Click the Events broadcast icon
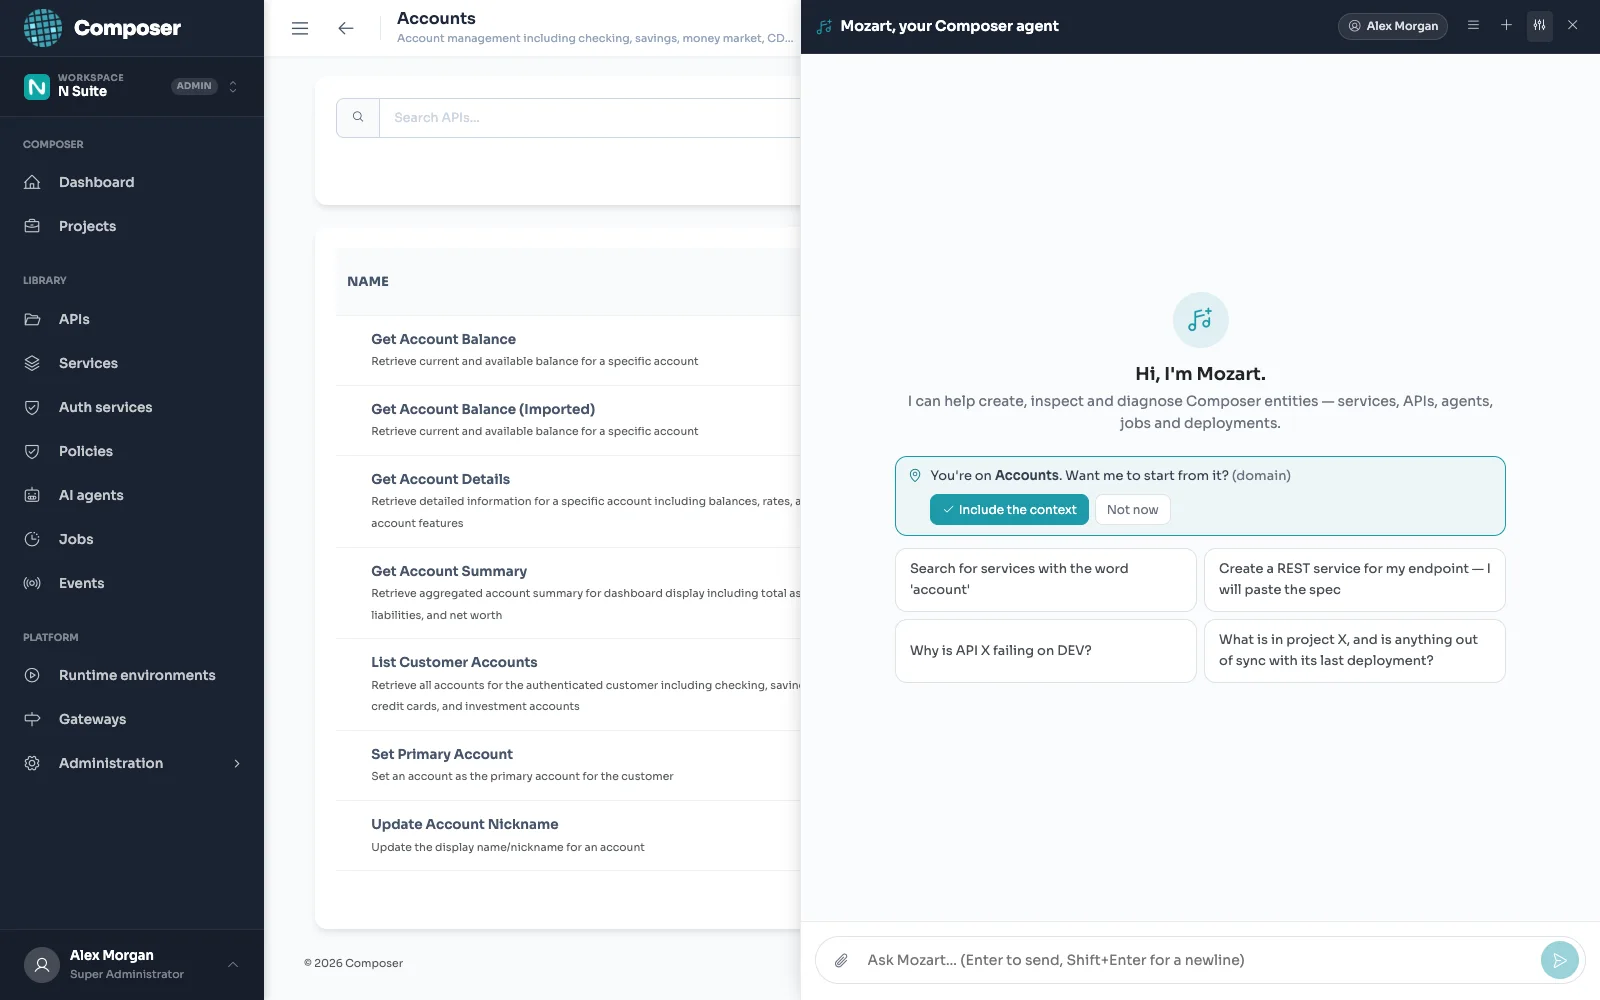The height and width of the screenshot is (1000, 1600). pyautogui.click(x=32, y=583)
